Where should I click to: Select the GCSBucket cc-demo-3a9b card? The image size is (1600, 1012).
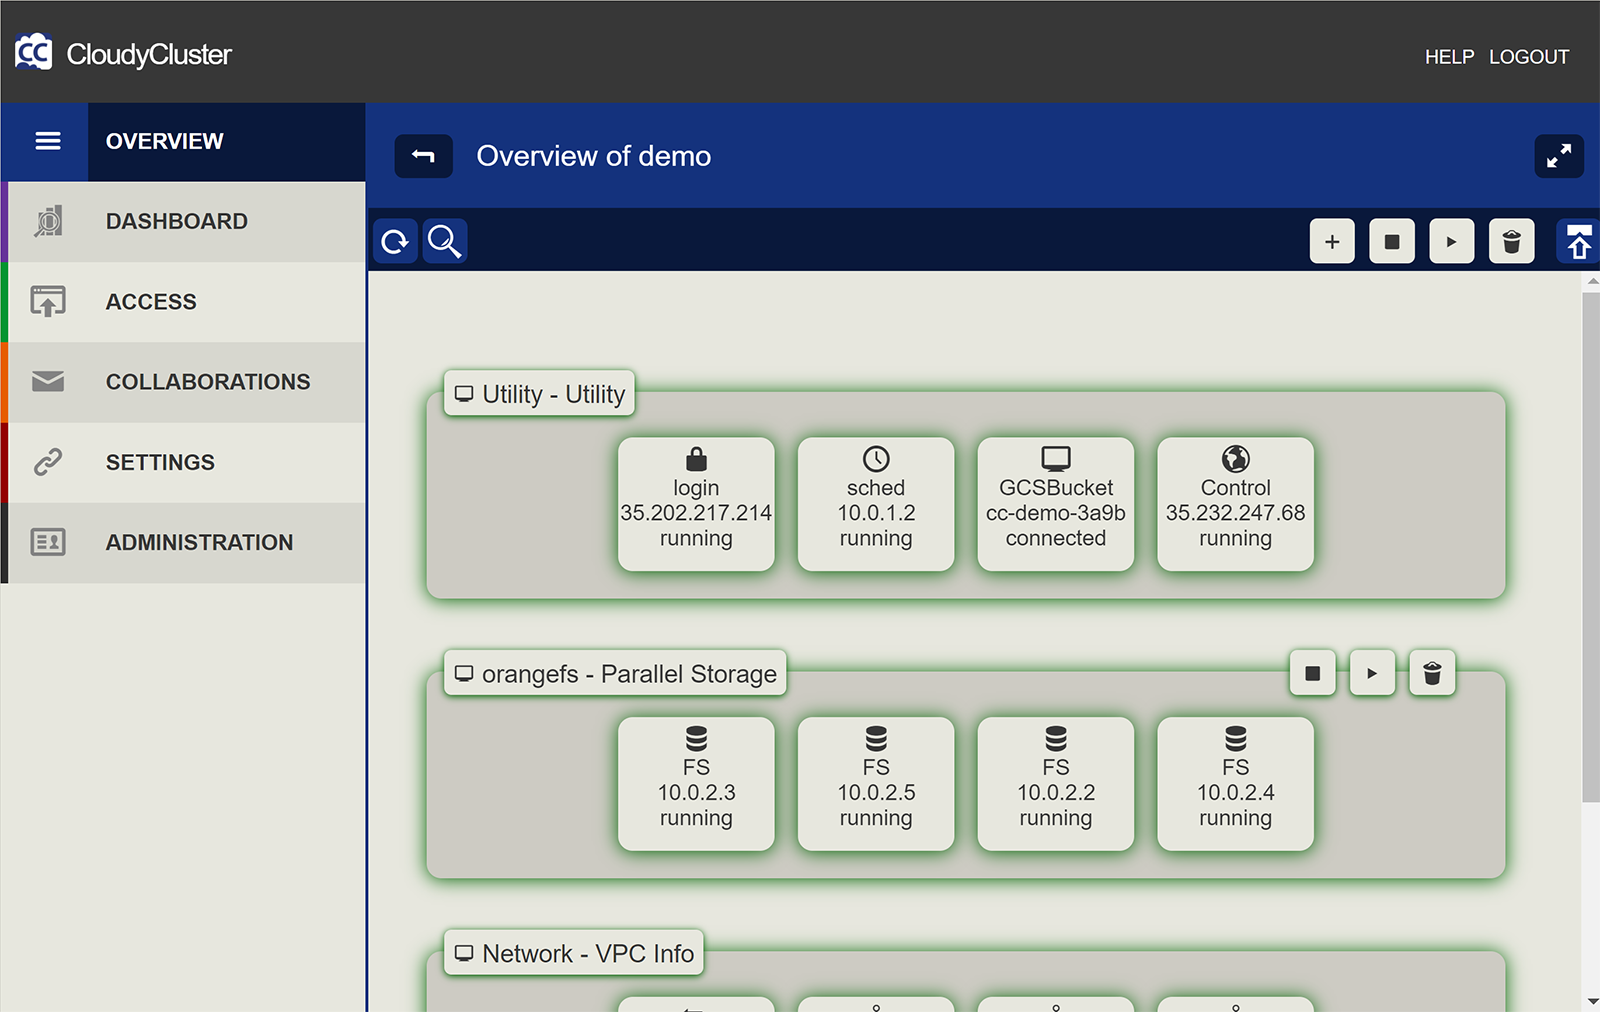[1056, 504]
